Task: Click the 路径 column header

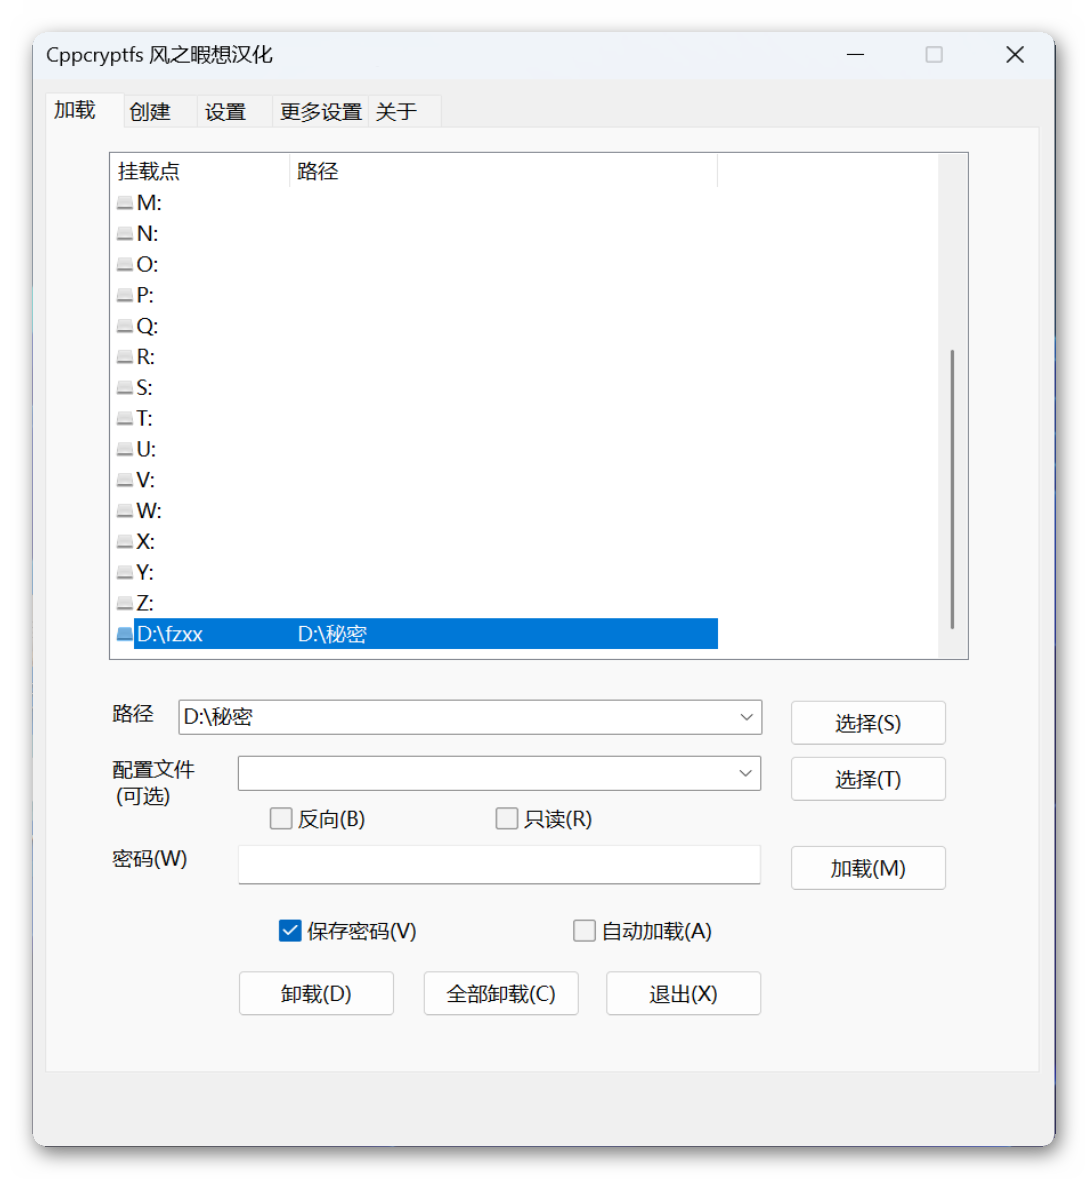Action: click(503, 171)
